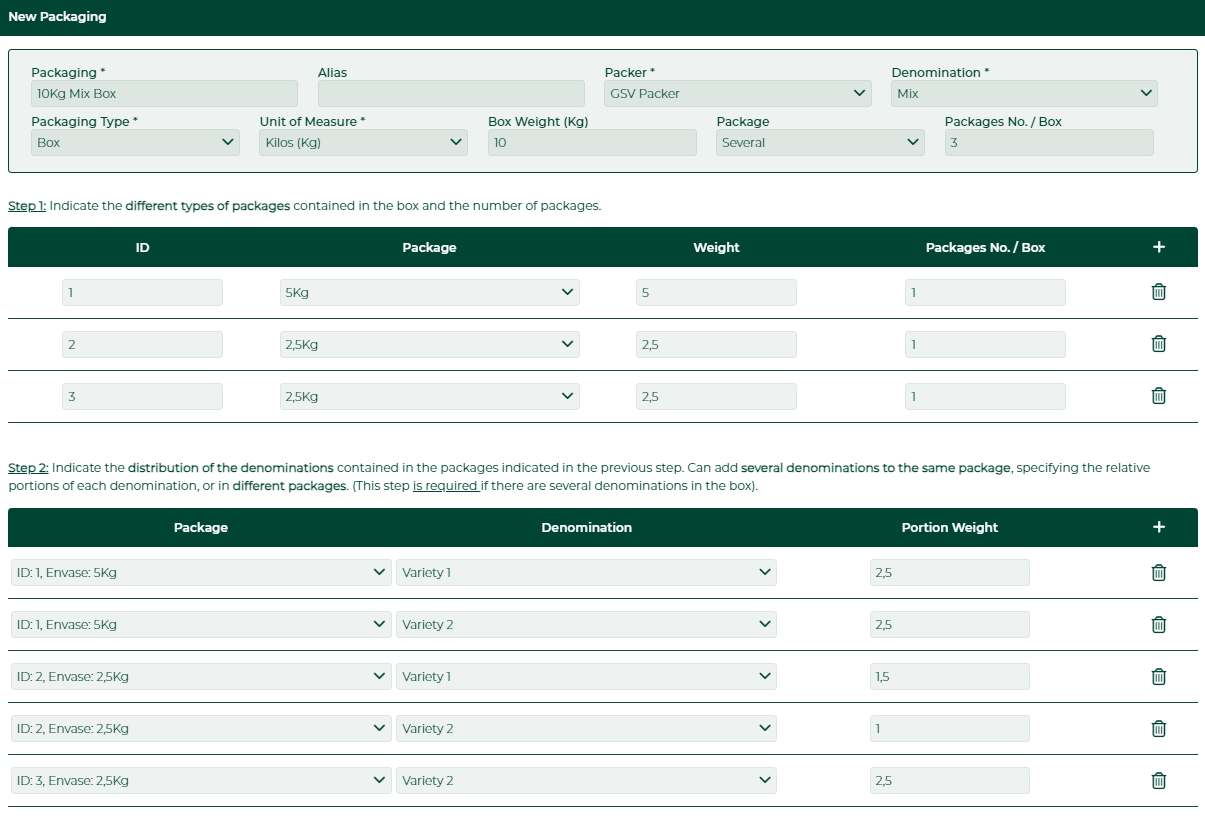Open Variety 2 dropdown in second distribution row
Screen dimensions: 1205x827
coord(587,625)
